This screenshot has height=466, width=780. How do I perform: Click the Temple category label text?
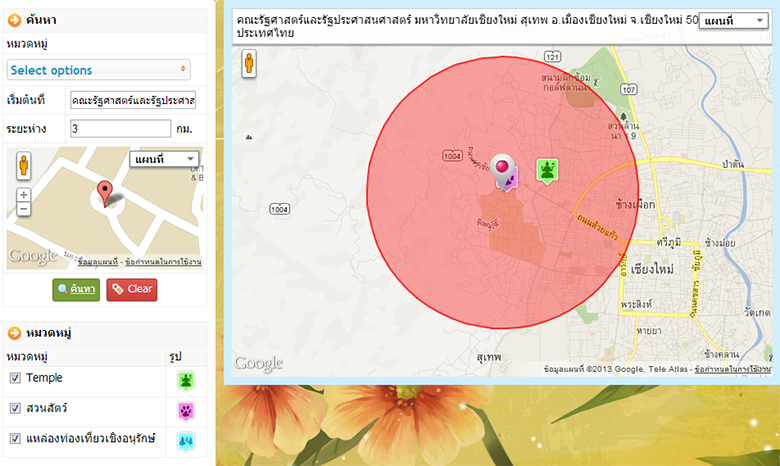point(44,378)
